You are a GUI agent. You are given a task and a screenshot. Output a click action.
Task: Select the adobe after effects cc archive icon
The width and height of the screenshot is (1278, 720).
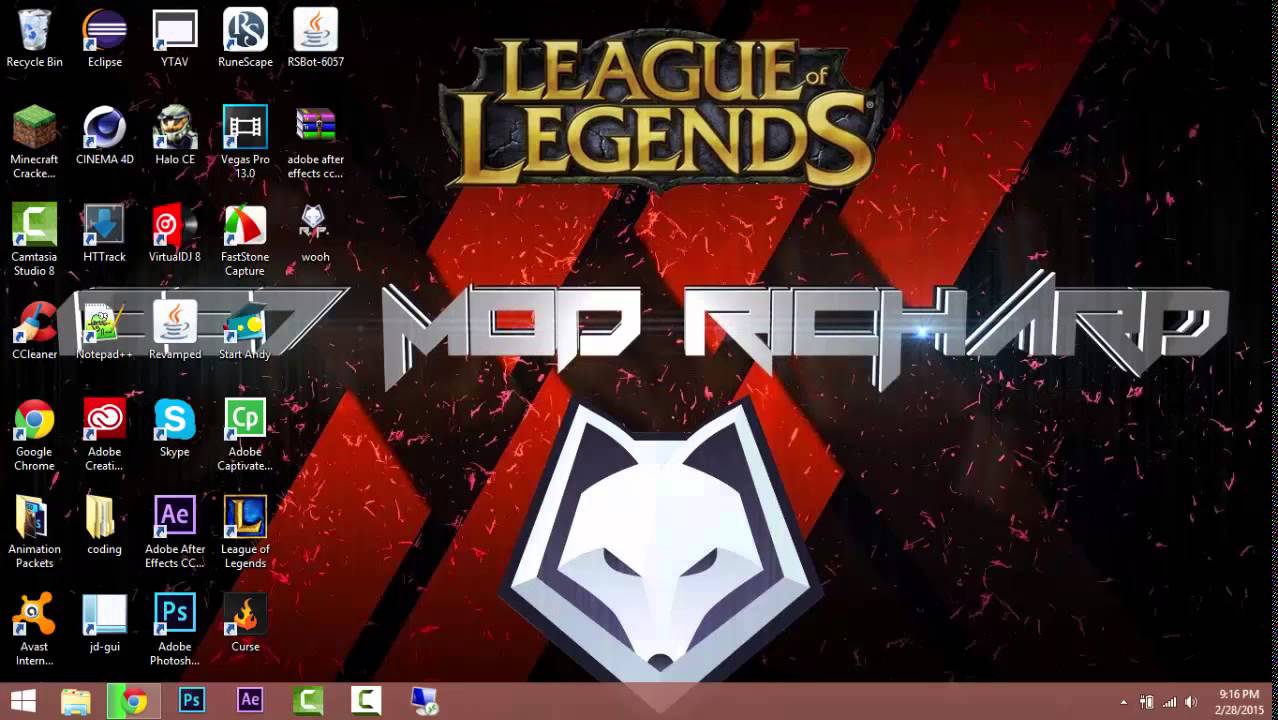coord(315,142)
